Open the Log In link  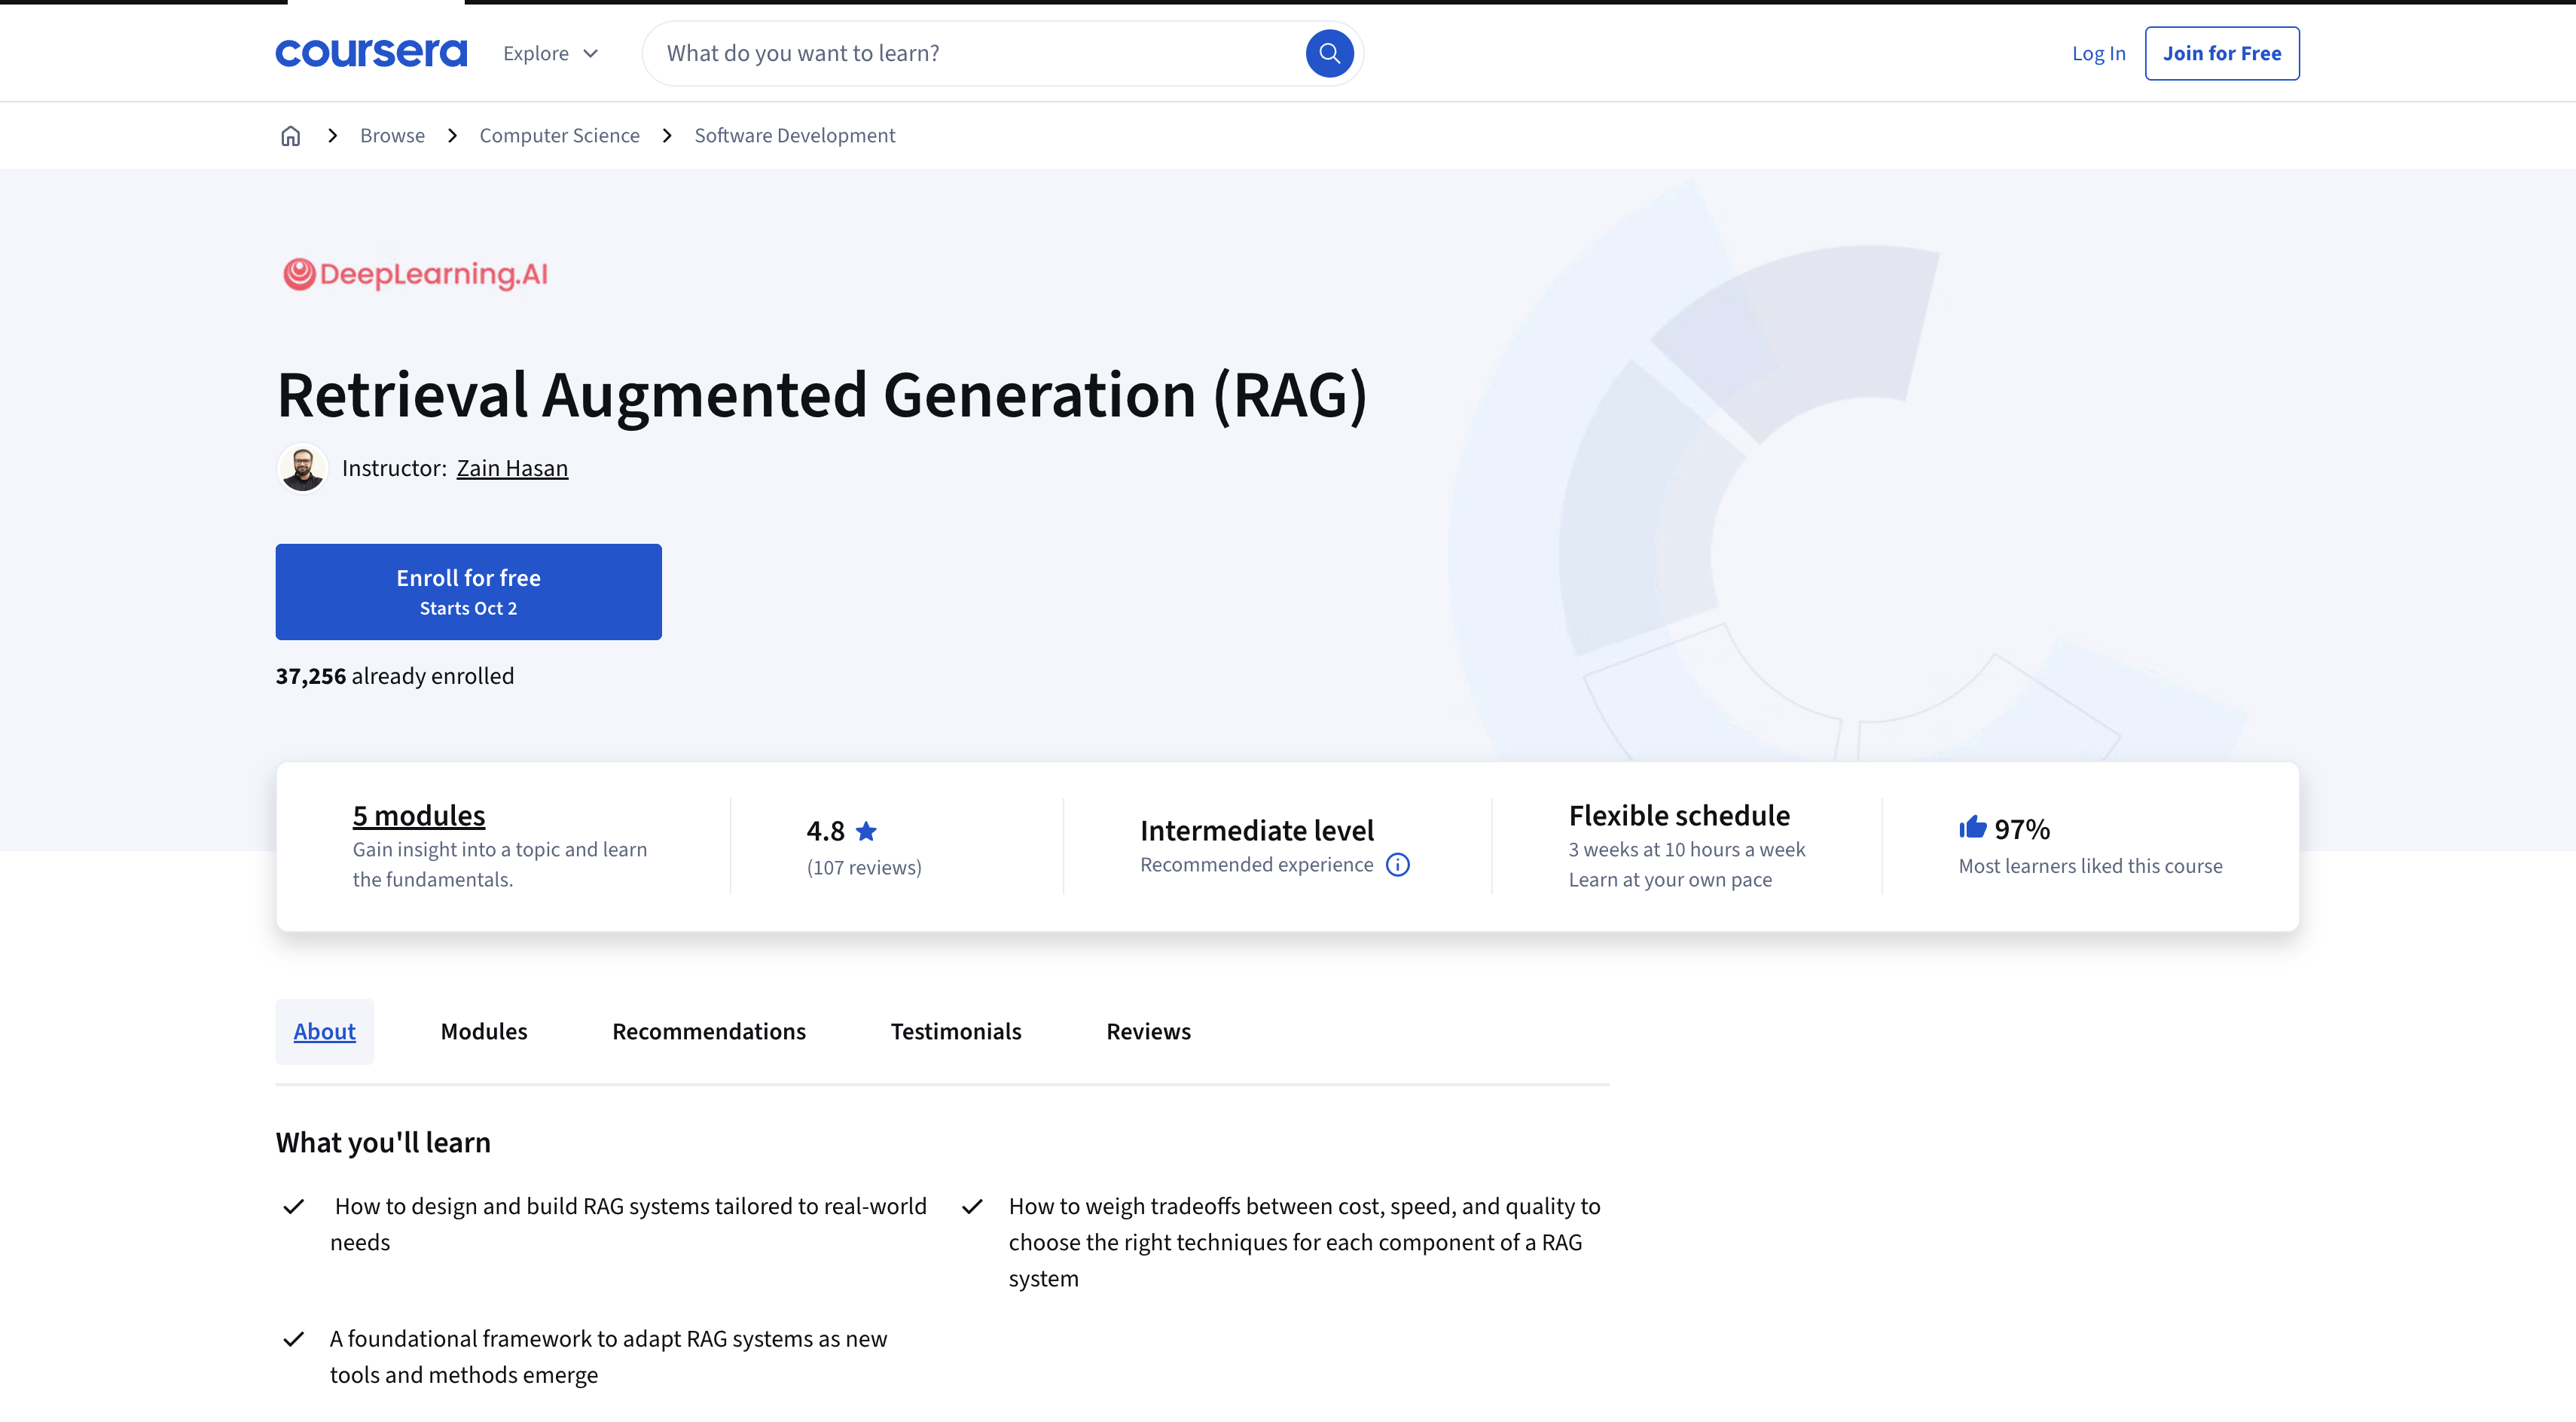pos(2098,54)
